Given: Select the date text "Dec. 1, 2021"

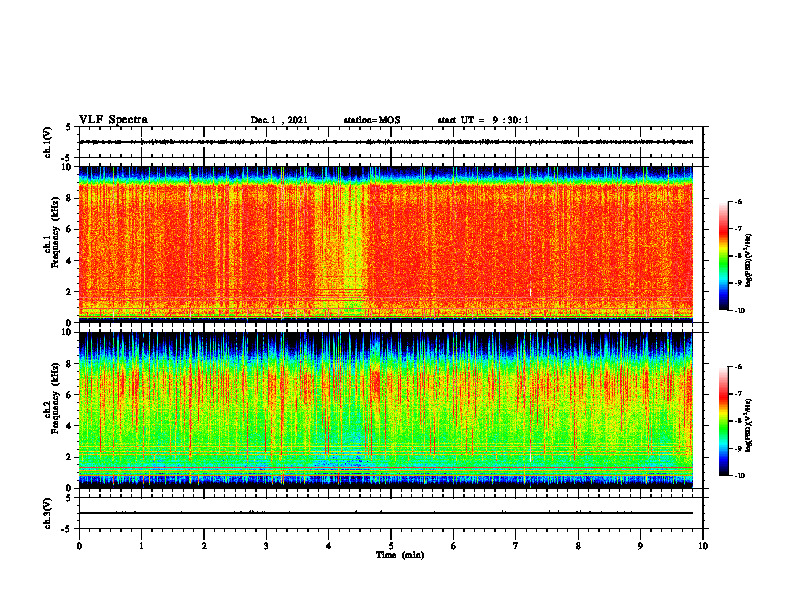Looking at the screenshot, I should (x=279, y=120).
